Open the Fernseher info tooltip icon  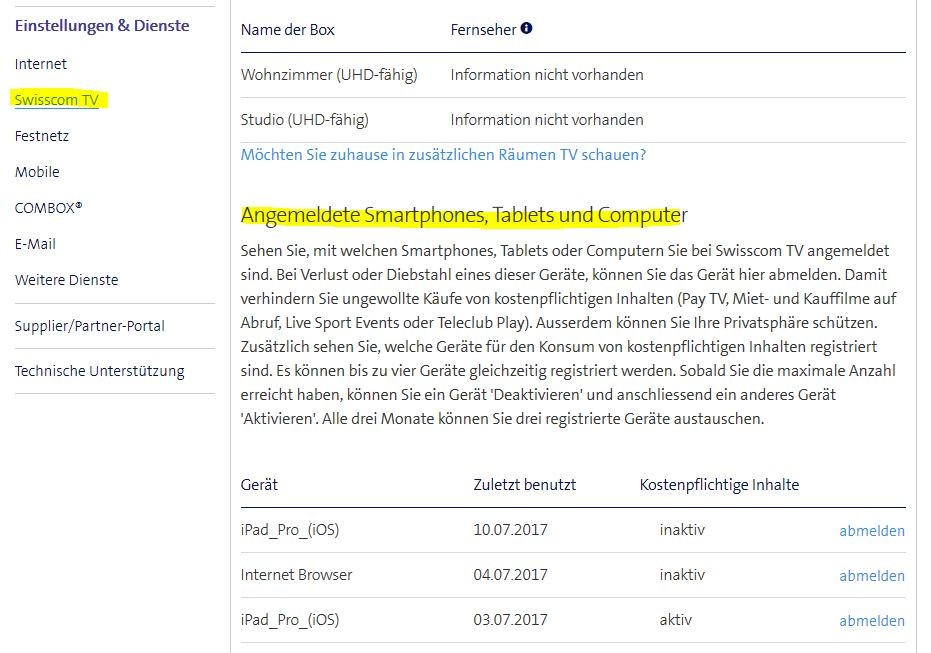click(524, 29)
